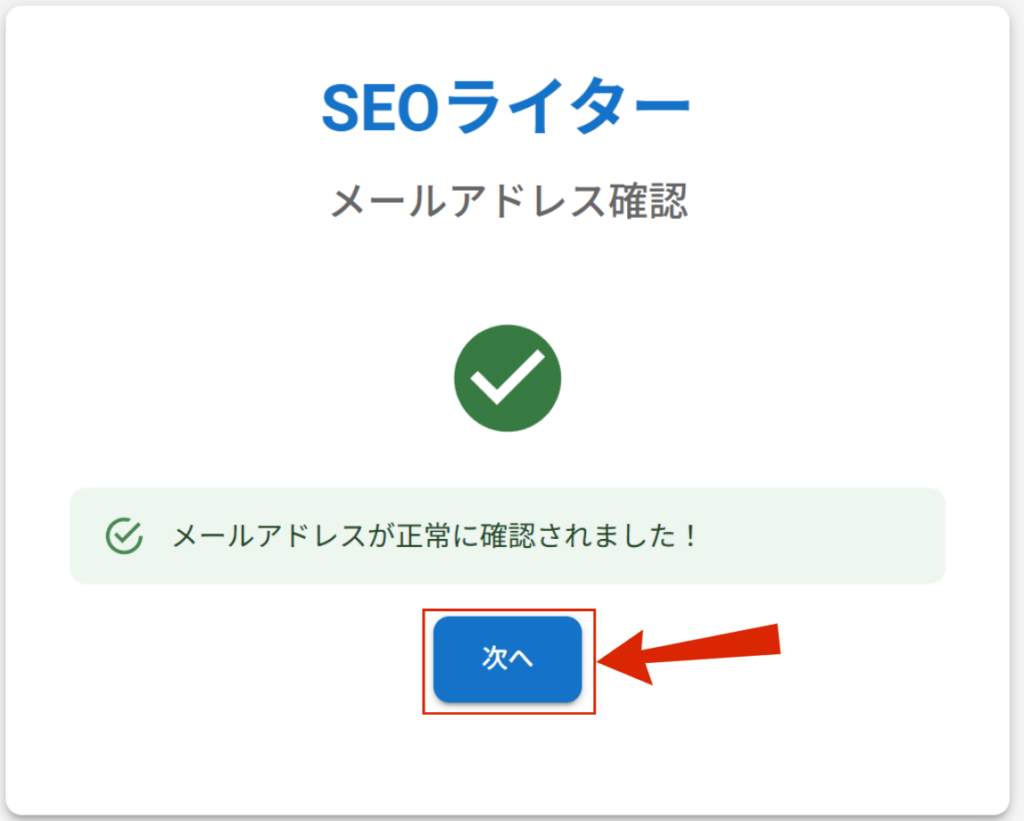The height and width of the screenshot is (821, 1024).
Task: Click the small outlined check icon in alert
Action: tap(123, 536)
